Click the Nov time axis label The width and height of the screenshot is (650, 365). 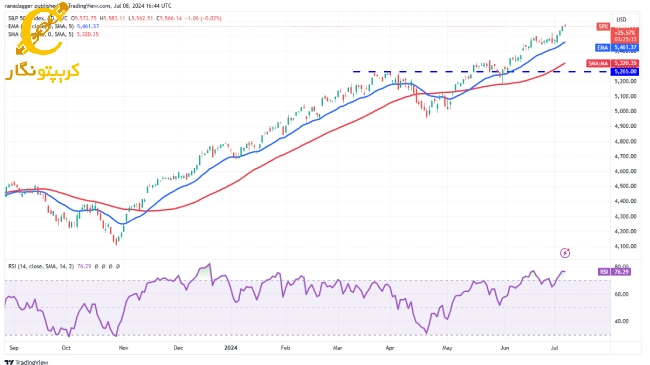[123, 348]
